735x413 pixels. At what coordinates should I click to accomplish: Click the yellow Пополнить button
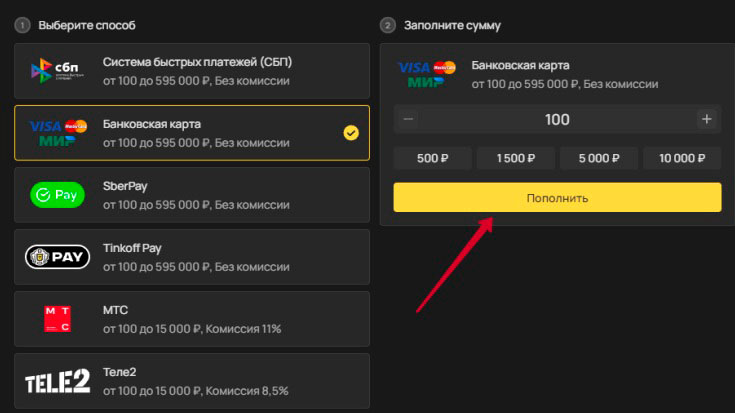(557, 197)
